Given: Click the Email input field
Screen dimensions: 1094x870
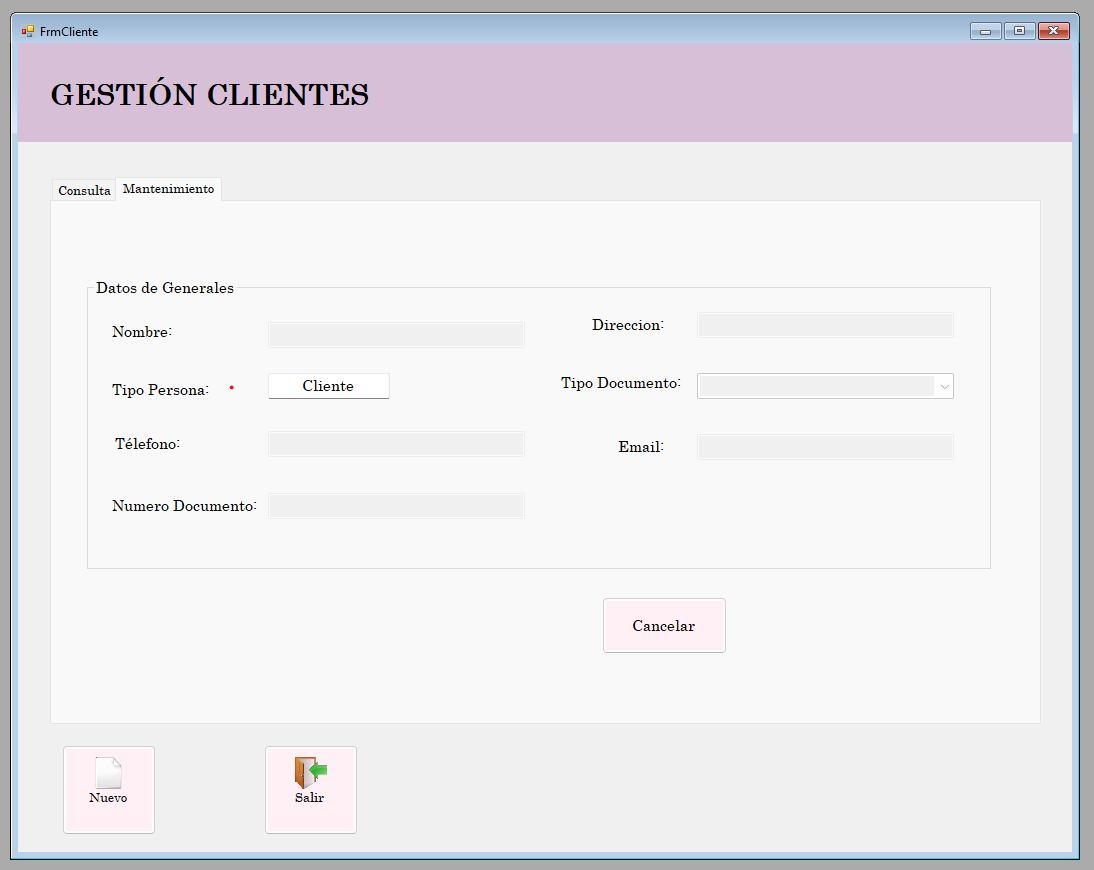Looking at the screenshot, I should point(825,447).
